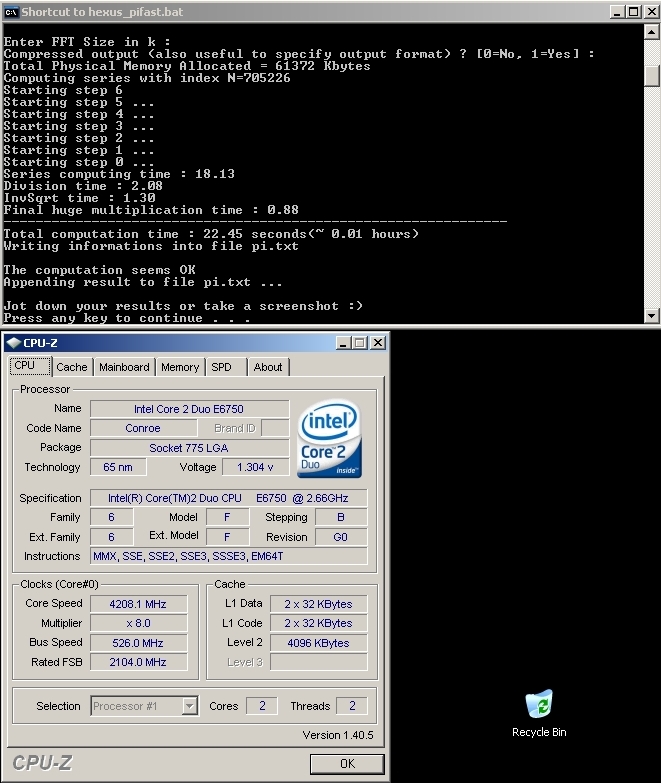Click the Package value 'Socket 775 LGA'
Viewport: 661px width, 783px height.
tap(189, 448)
